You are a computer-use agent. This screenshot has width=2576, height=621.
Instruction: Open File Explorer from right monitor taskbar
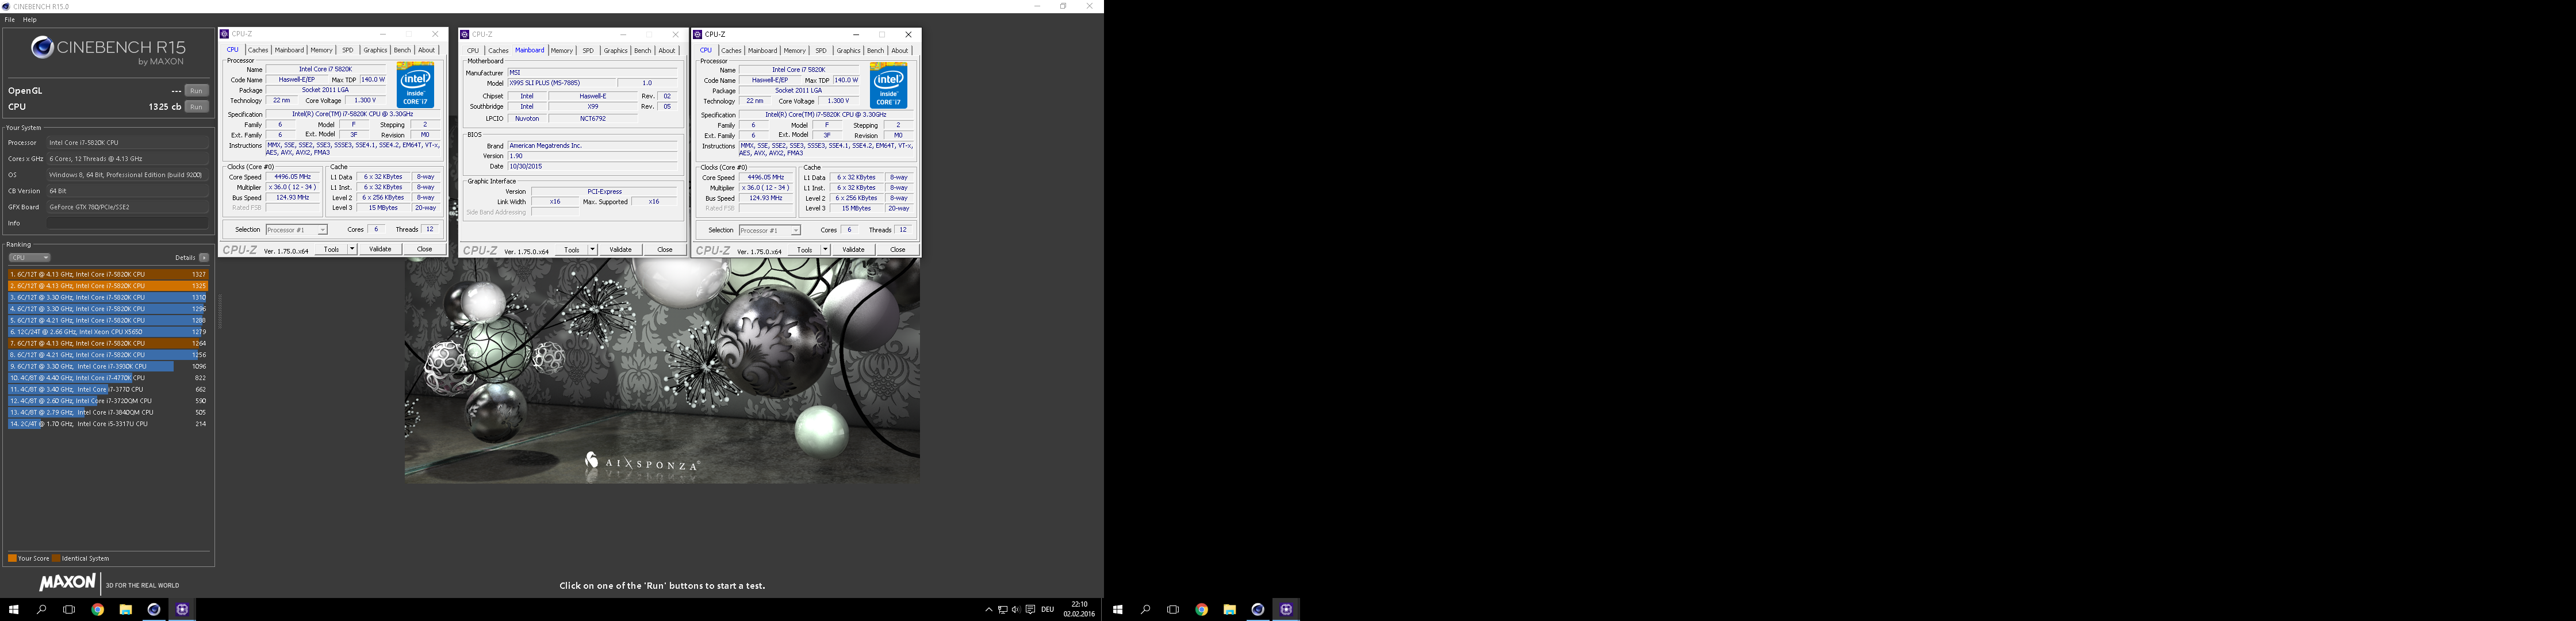pos(1229,609)
